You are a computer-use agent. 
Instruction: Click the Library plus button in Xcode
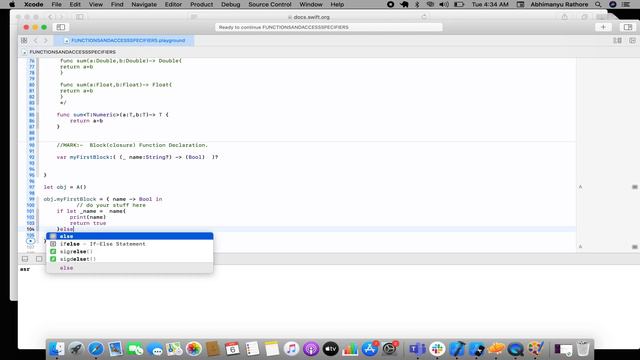pos(603,27)
